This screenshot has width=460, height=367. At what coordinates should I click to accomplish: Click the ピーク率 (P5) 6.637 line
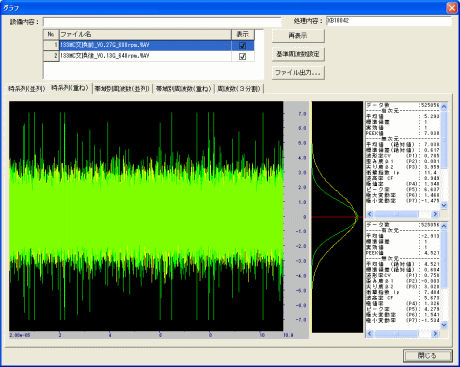click(403, 189)
